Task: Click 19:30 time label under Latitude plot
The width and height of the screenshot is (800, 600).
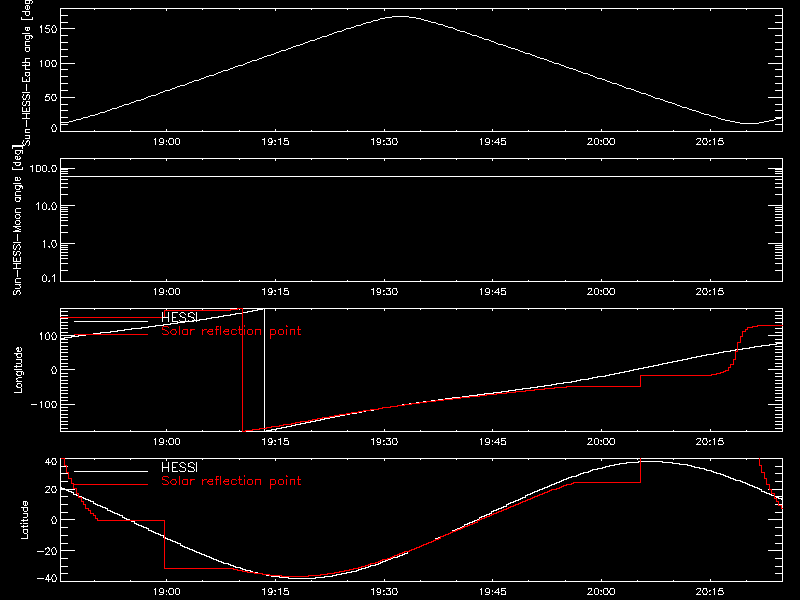Action: pos(384,592)
